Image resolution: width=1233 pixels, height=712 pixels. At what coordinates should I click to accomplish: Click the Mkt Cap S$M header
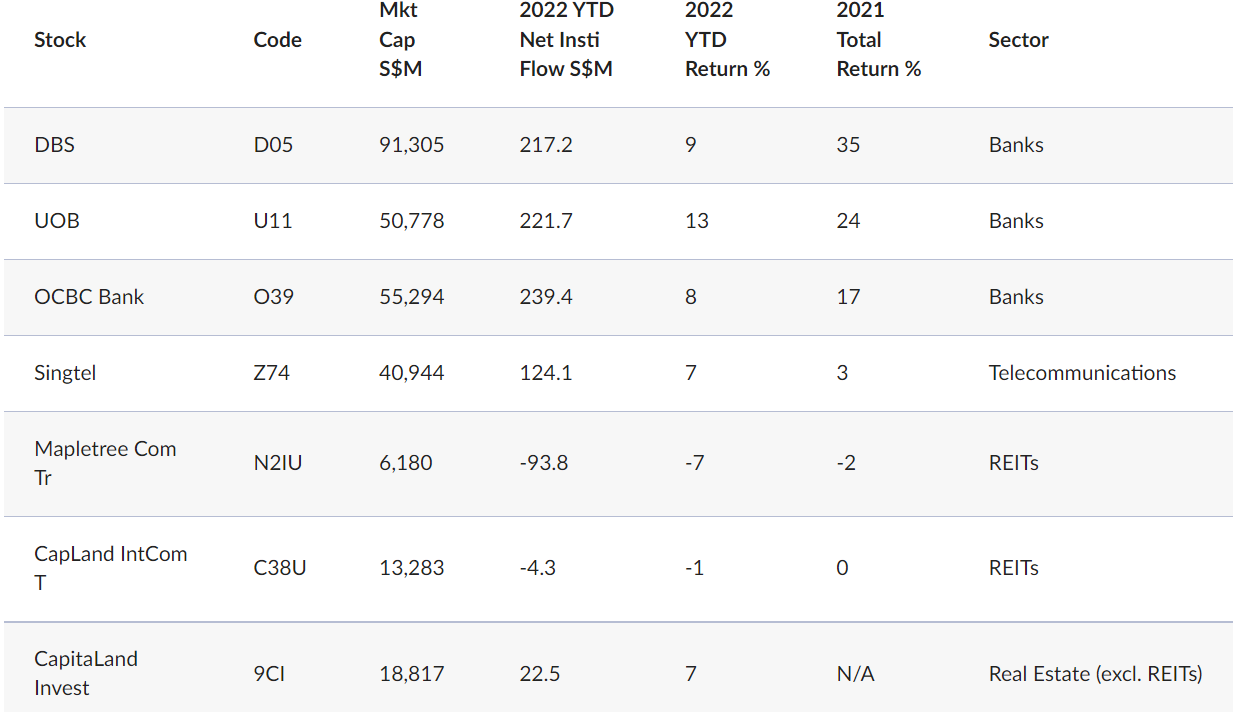click(x=398, y=40)
